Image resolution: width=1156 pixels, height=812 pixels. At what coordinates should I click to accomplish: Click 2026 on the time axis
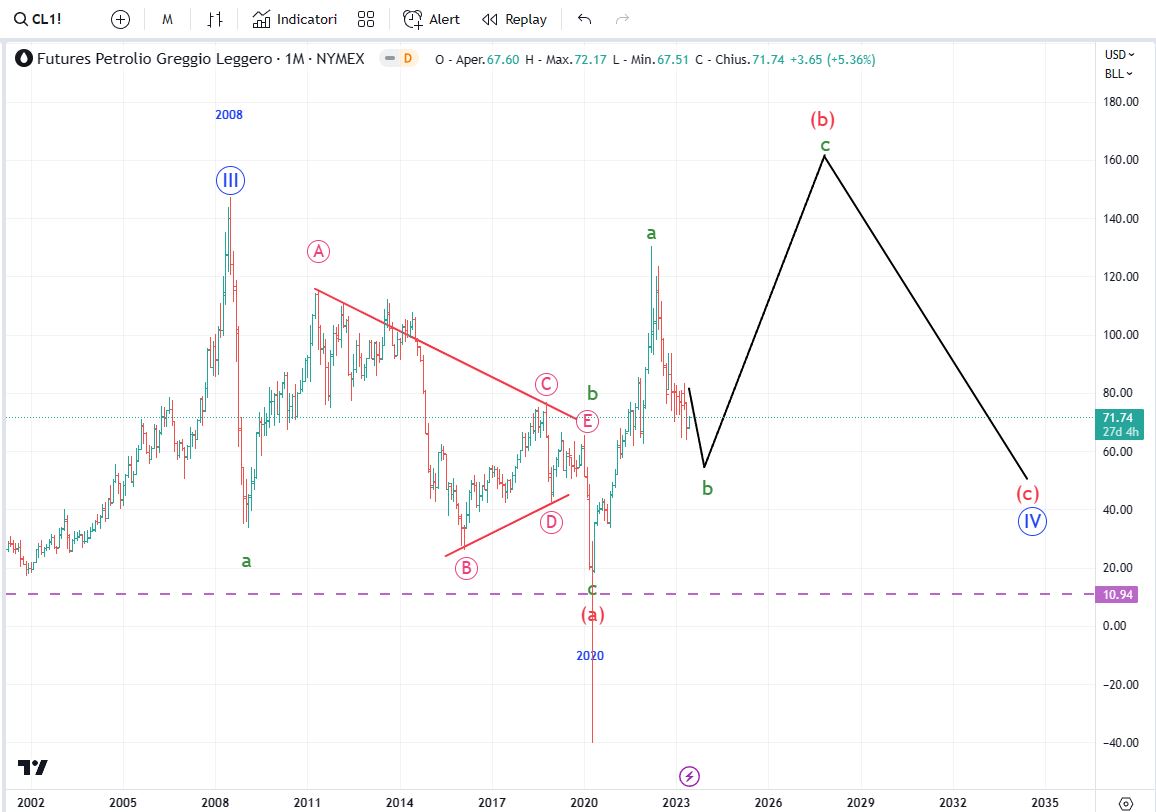768,802
